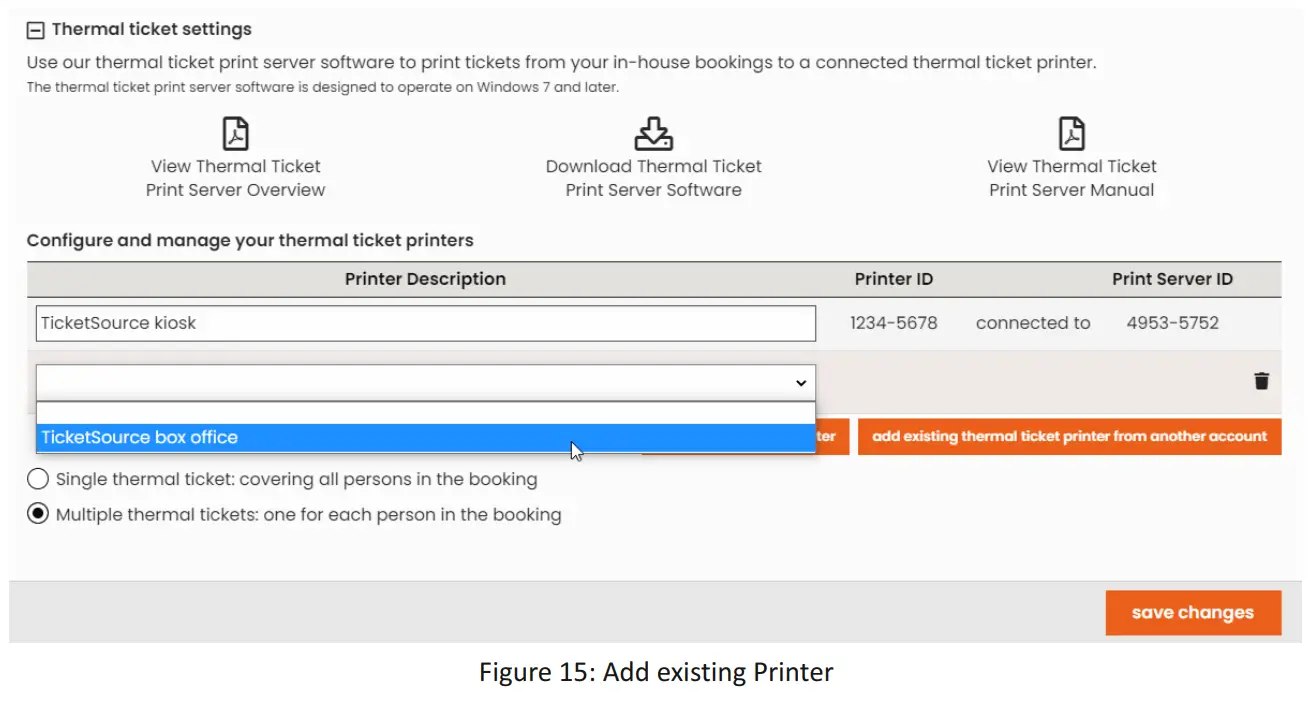Screen dimensions: 1310x709
Task: Click the Printer Description column header
Action: tap(425, 279)
